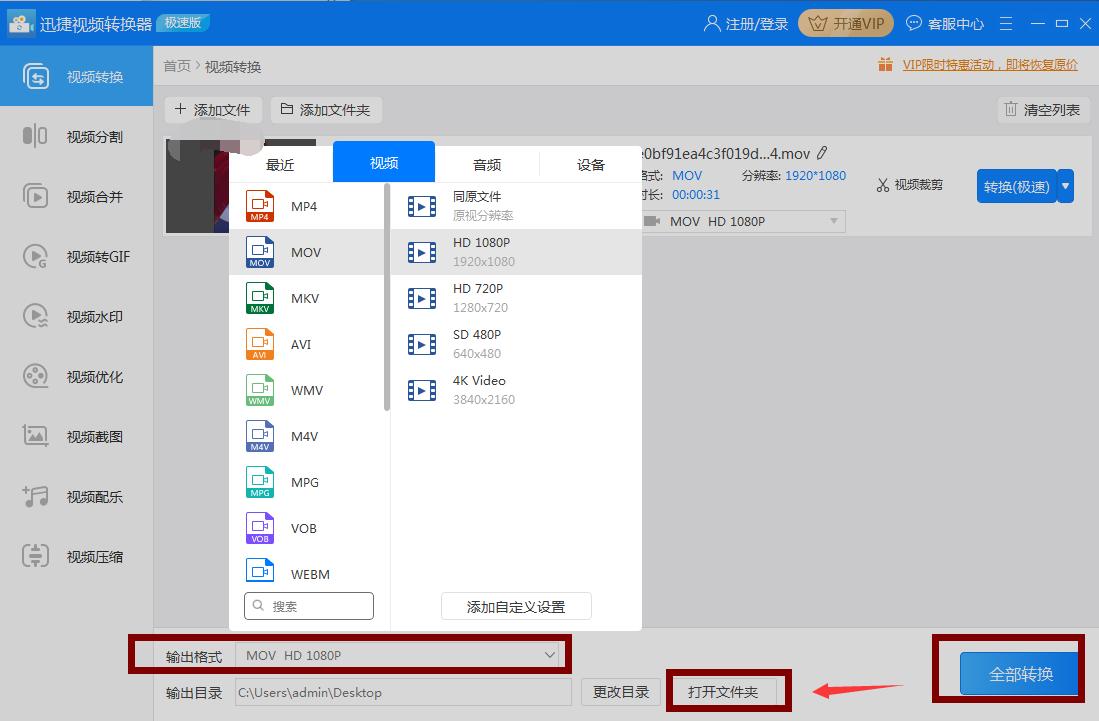Open the arrow beside 转换(极速) button
1099x721 pixels.
click(1065, 186)
